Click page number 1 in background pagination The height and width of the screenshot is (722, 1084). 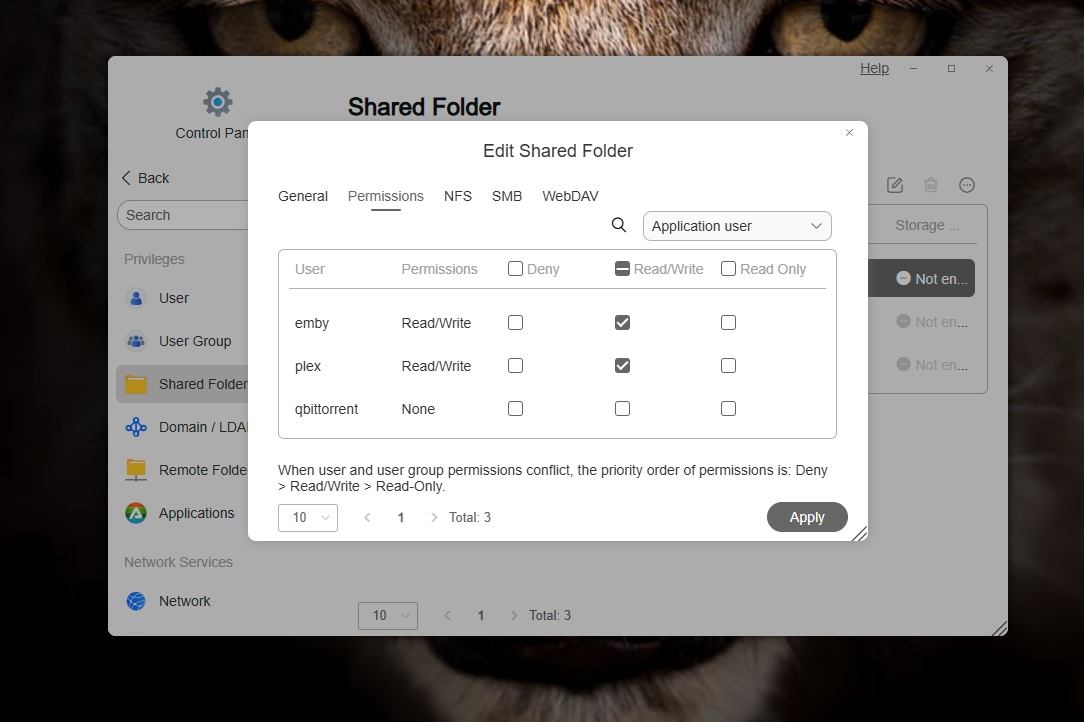pos(481,615)
